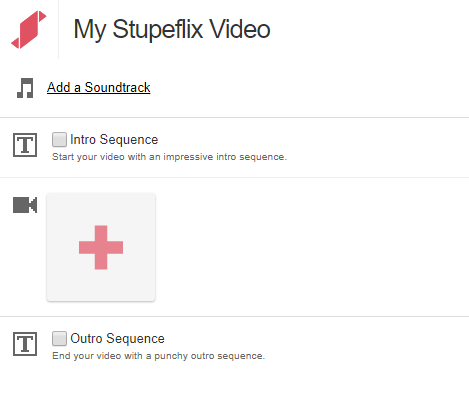This screenshot has height=402, width=469.
Task: Click the Intro Sequence text icon
Action: point(25,145)
